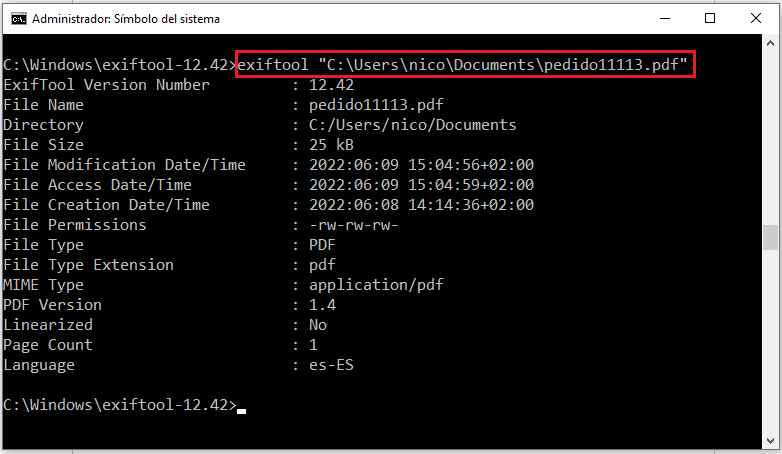
Task: Click the value pdf in File Type Extension row
Action: [x=322, y=265]
